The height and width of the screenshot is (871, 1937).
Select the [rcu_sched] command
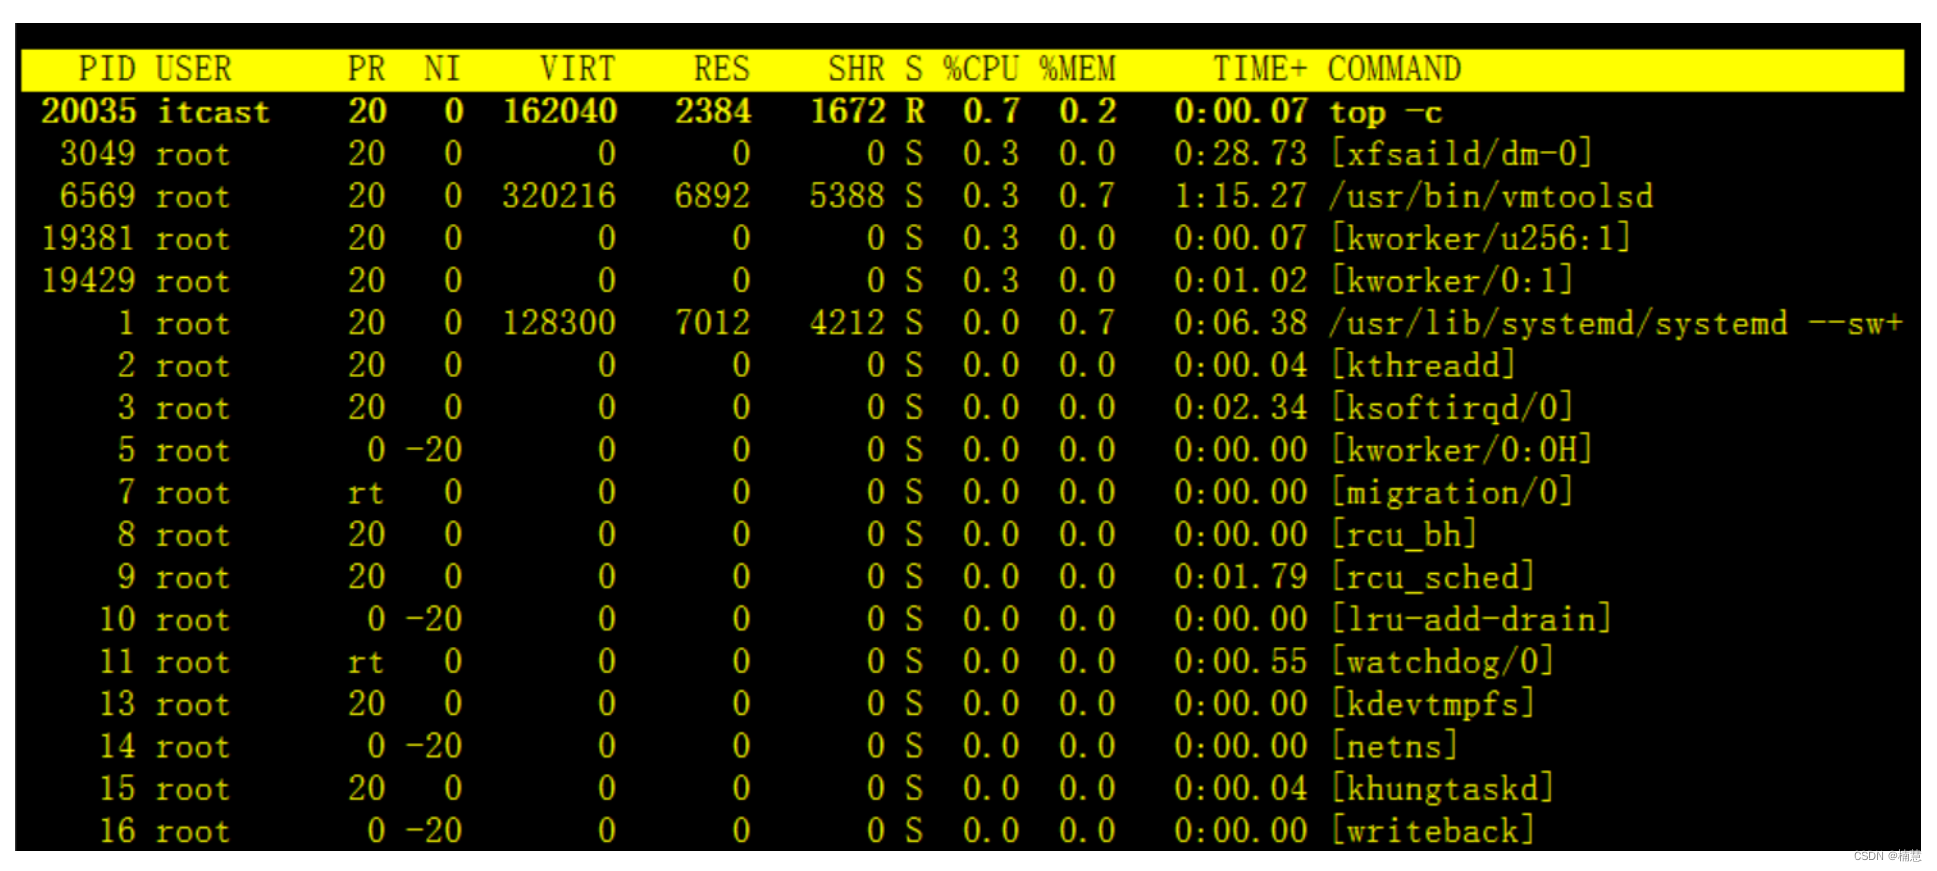1432,577
